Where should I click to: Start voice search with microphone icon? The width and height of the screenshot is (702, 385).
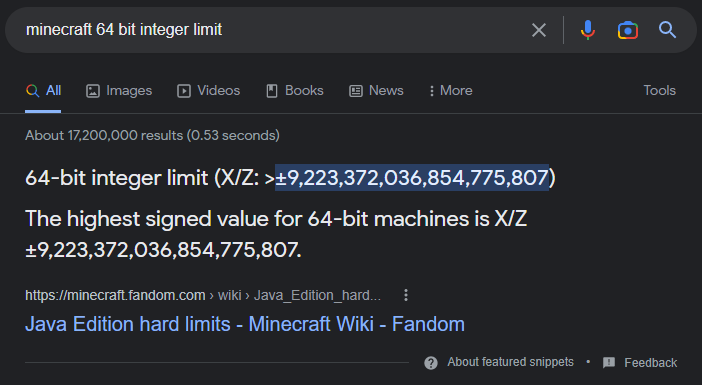[588, 30]
